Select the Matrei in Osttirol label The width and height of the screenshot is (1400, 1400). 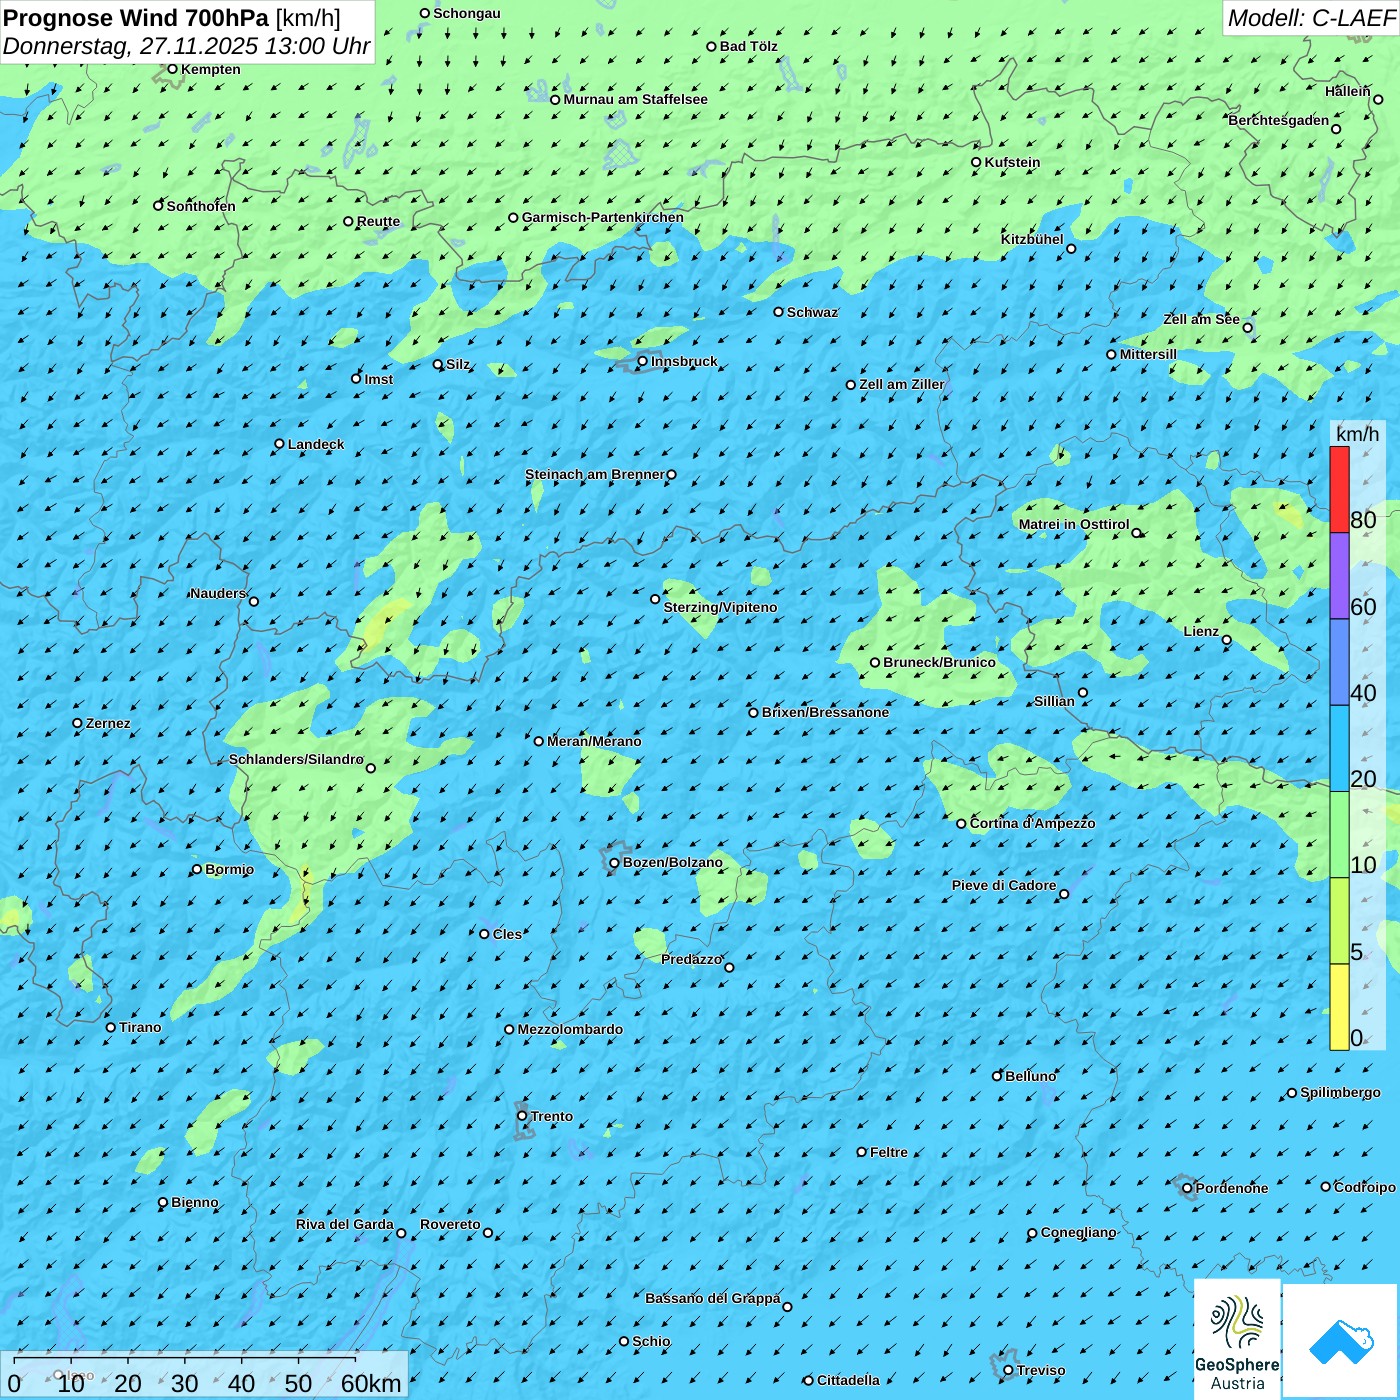tap(1074, 524)
